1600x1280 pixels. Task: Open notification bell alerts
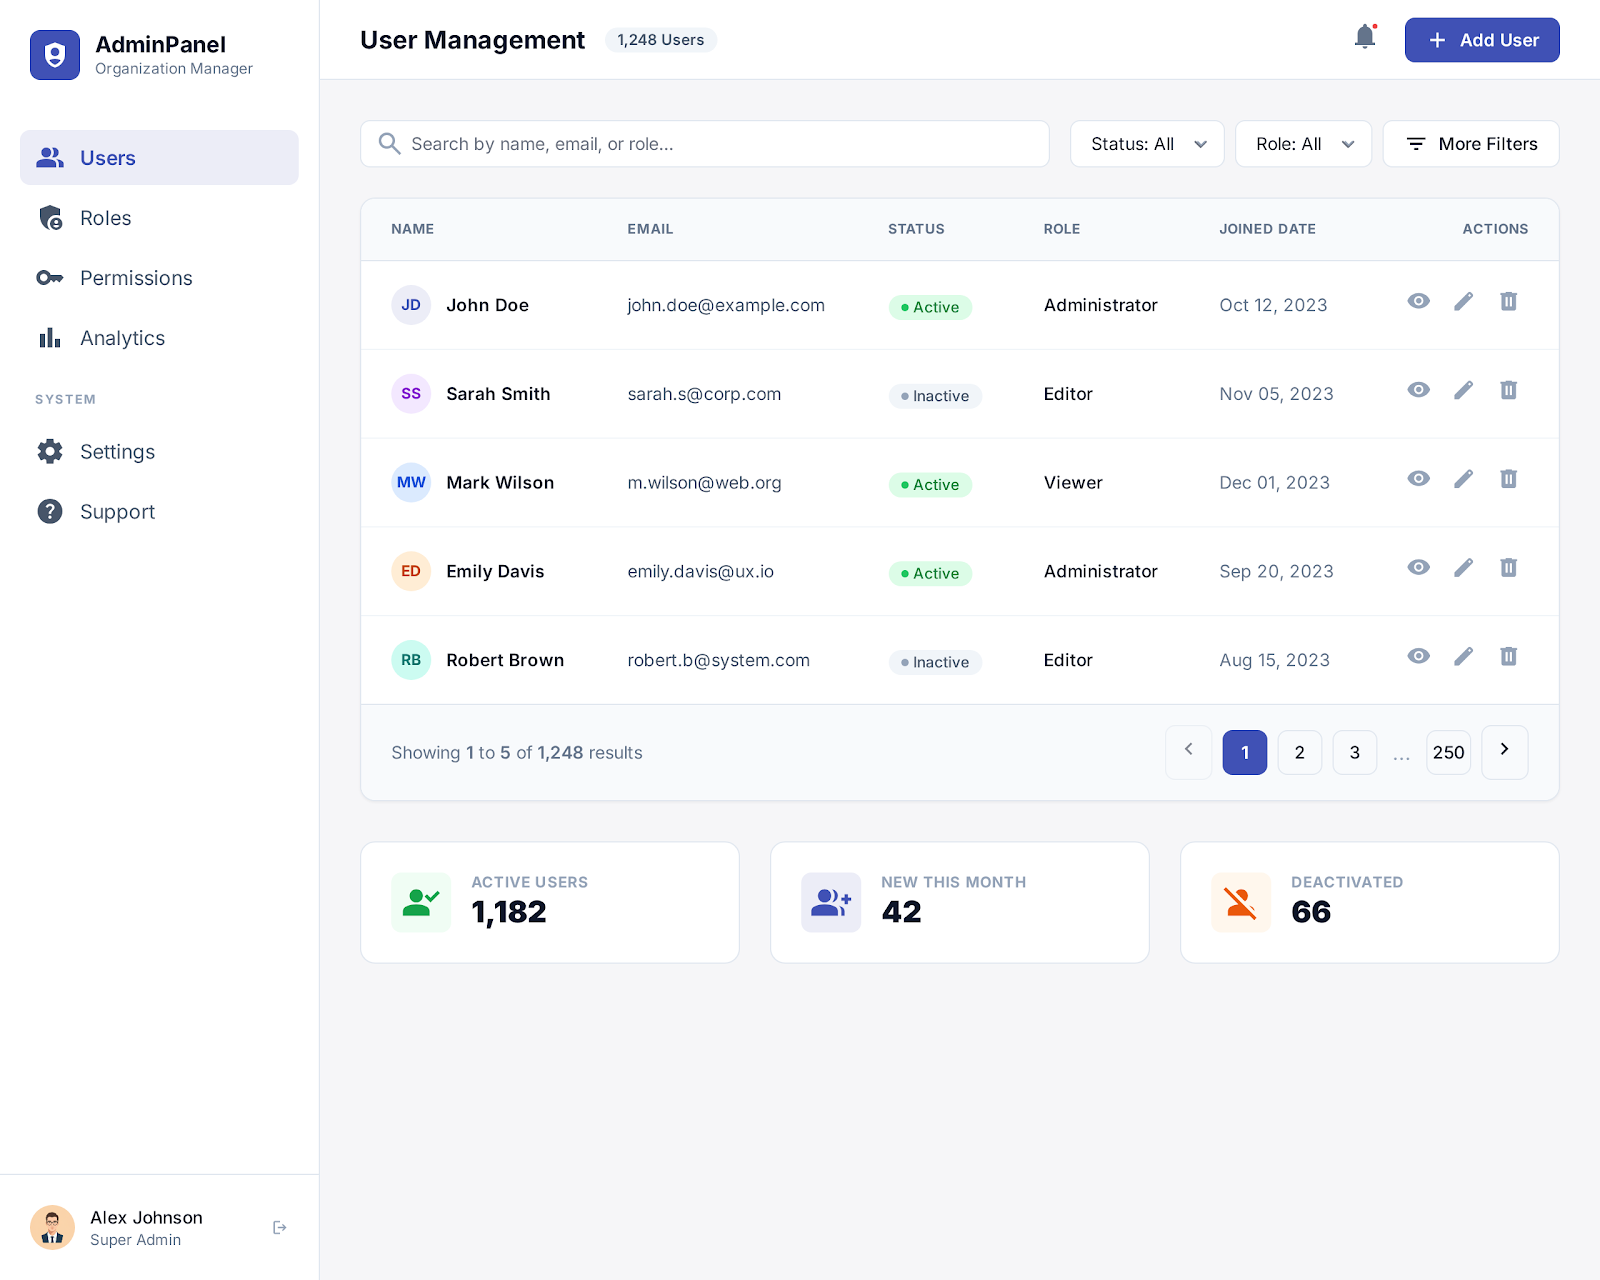(1364, 37)
